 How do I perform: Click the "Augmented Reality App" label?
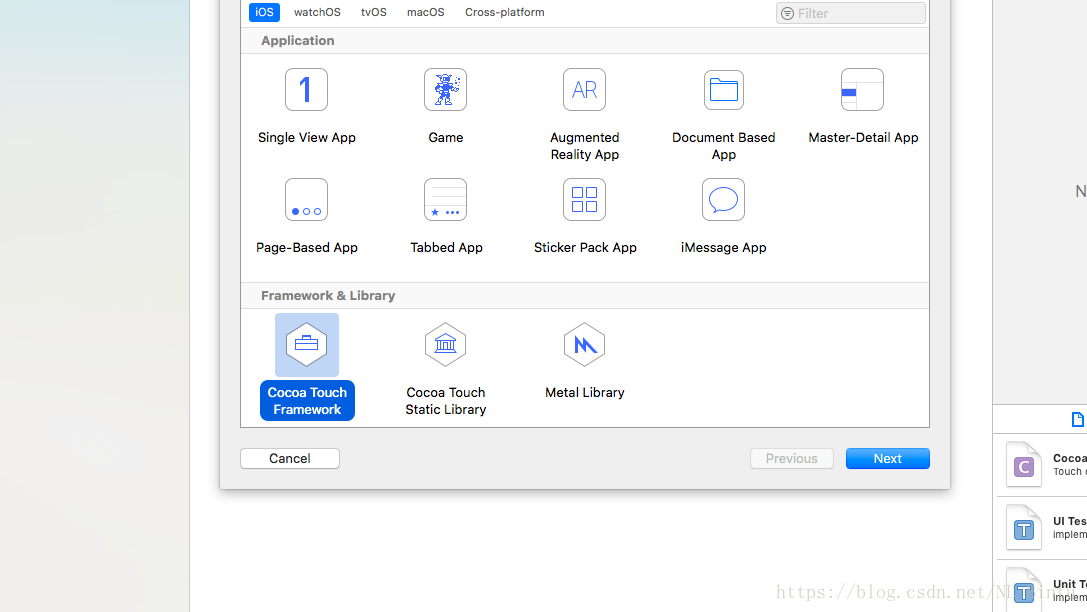pos(584,146)
